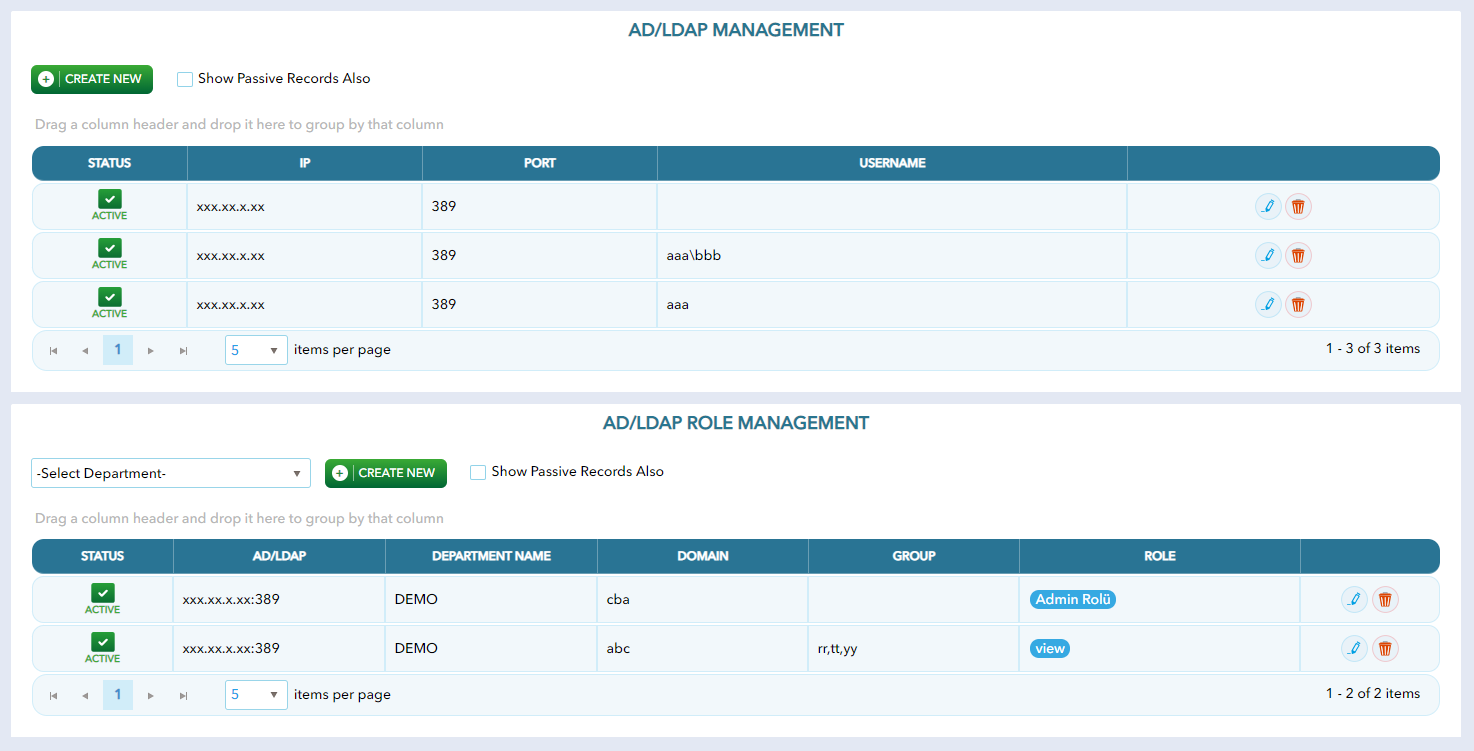The width and height of the screenshot is (1474, 751).
Task: Toggle active status of cba domain record
Action: click(x=102, y=593)
